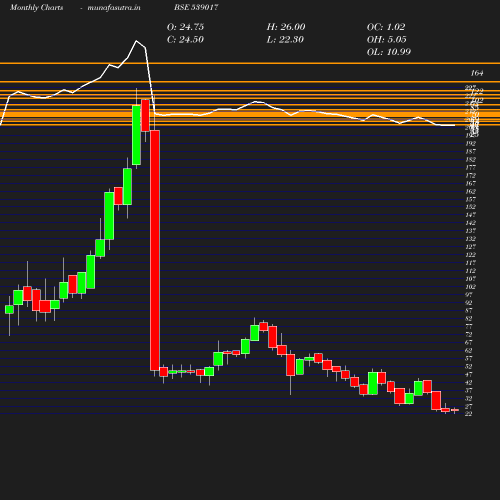Click the "OH: 5.05" reading
500x500 pixels.
(x=386, y=40)
